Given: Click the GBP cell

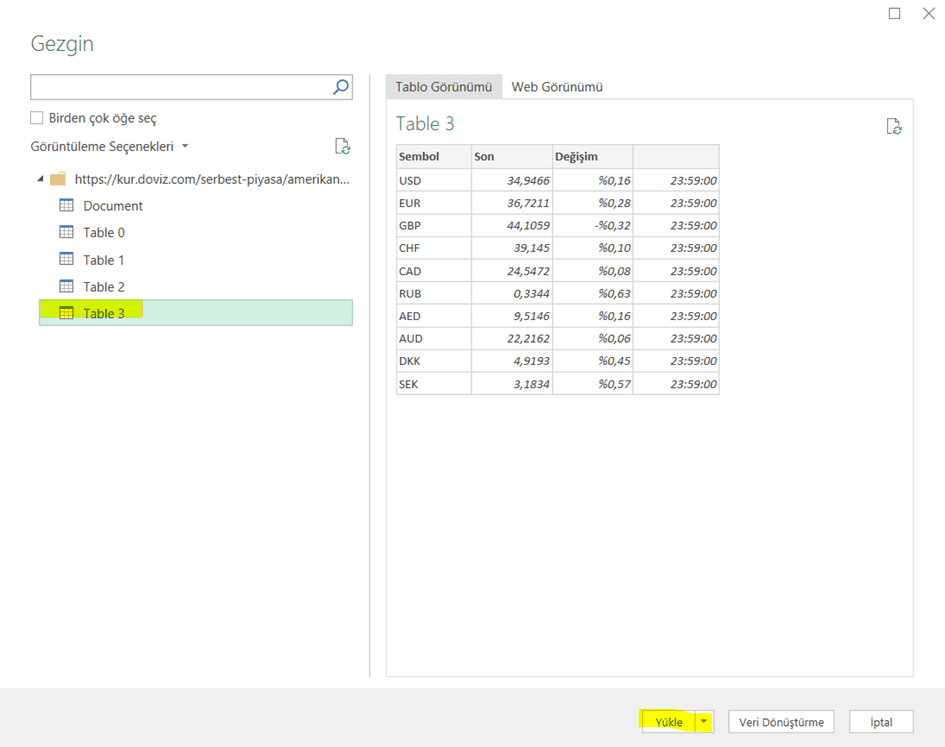Looking at the screenshot, I should click(x=434, y=225).
